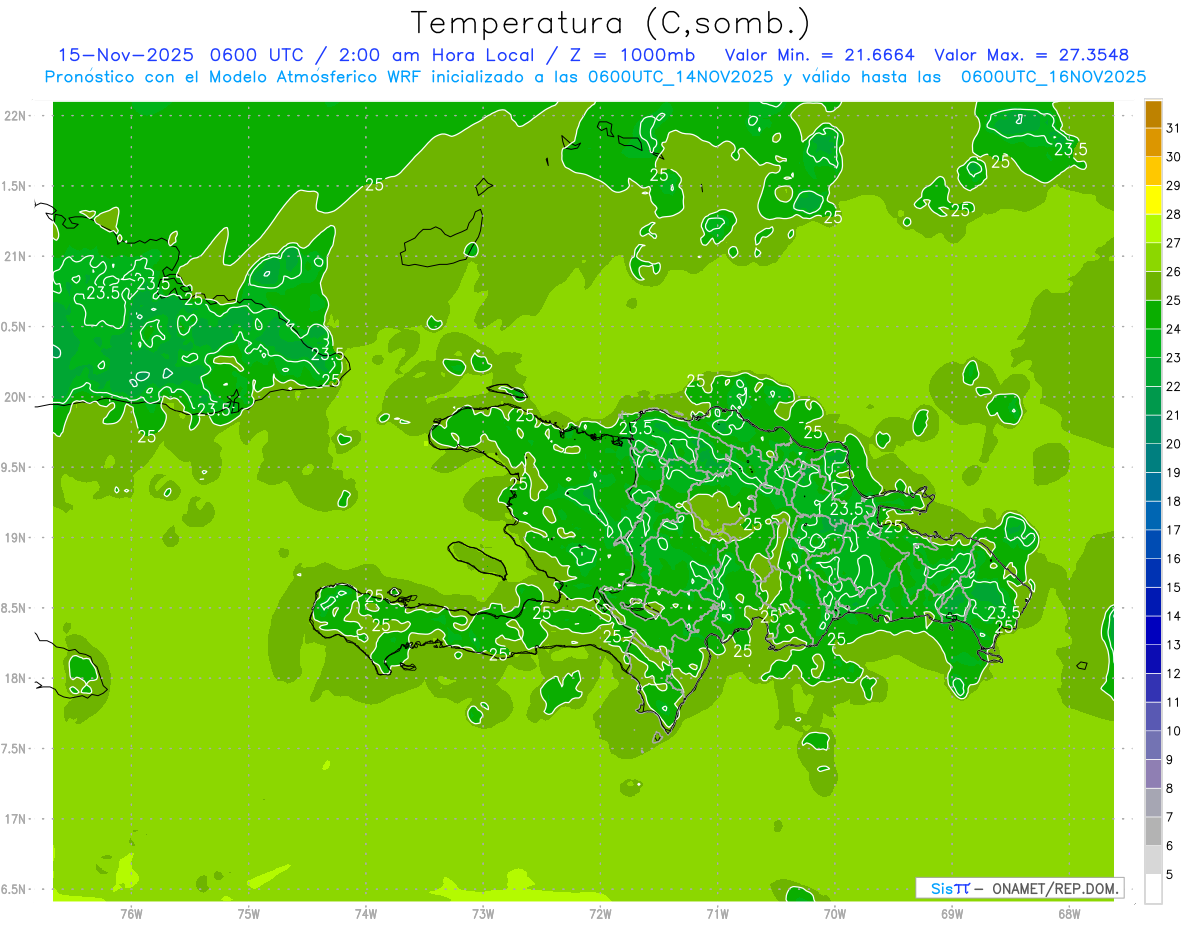1200x927 pixels.
Task: Select the "Valor Max. = 27.3548" readout
Action: point(1032,55)
